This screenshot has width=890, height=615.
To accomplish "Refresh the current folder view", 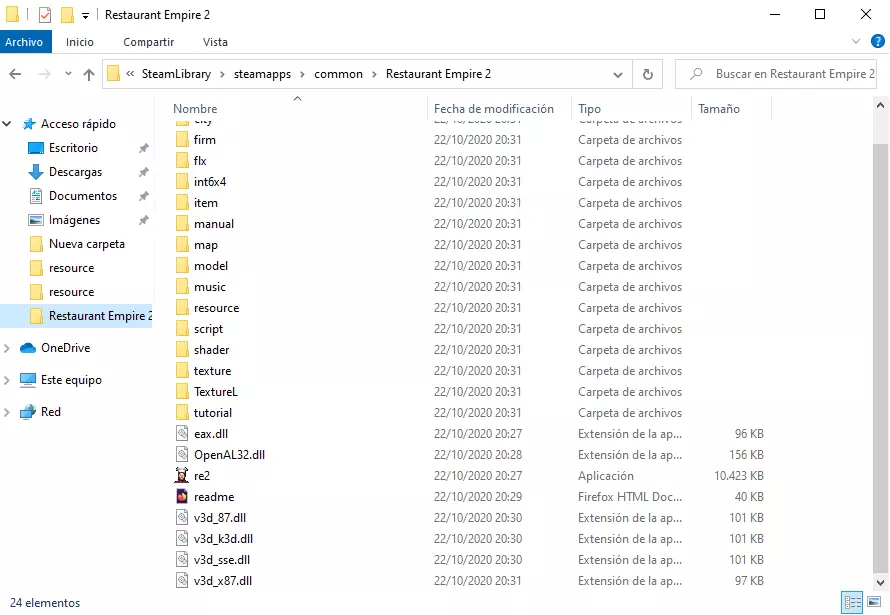I will 648,74.
